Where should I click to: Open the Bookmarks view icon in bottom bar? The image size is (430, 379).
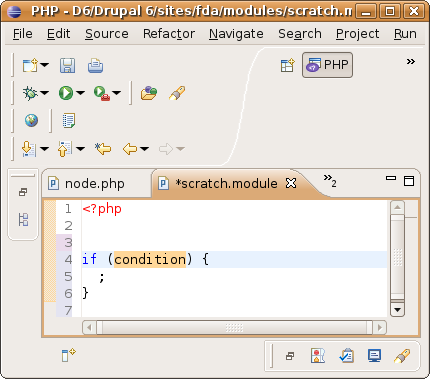[318, 356]
